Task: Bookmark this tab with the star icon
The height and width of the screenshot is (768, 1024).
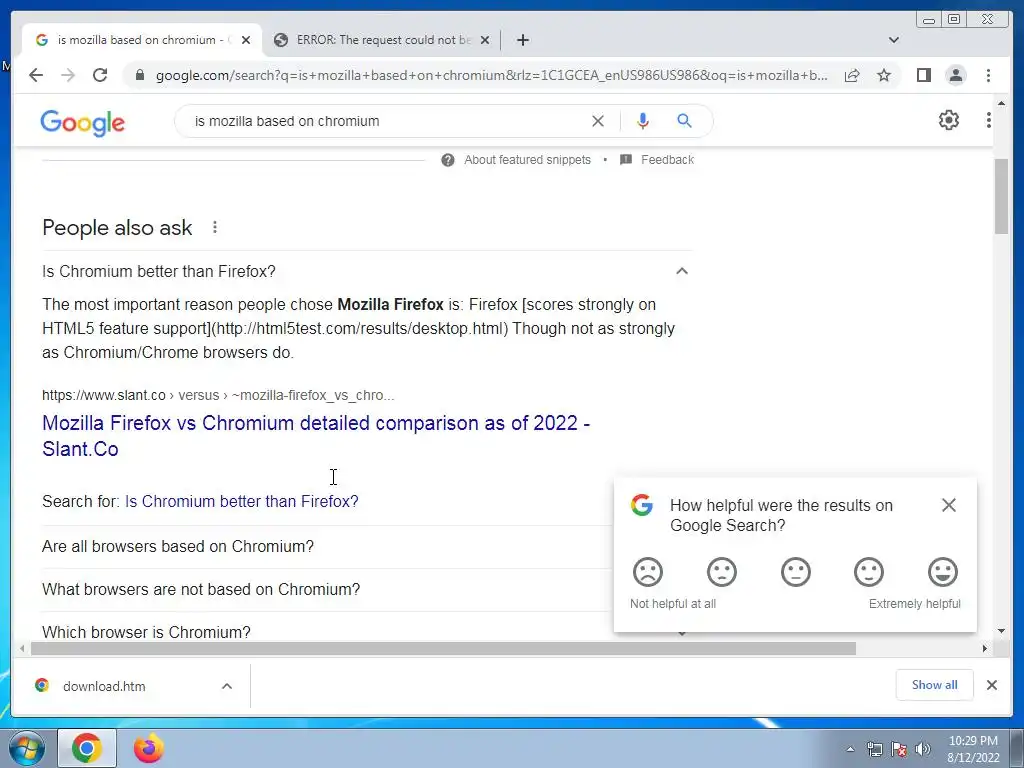Action: point(884,75)
